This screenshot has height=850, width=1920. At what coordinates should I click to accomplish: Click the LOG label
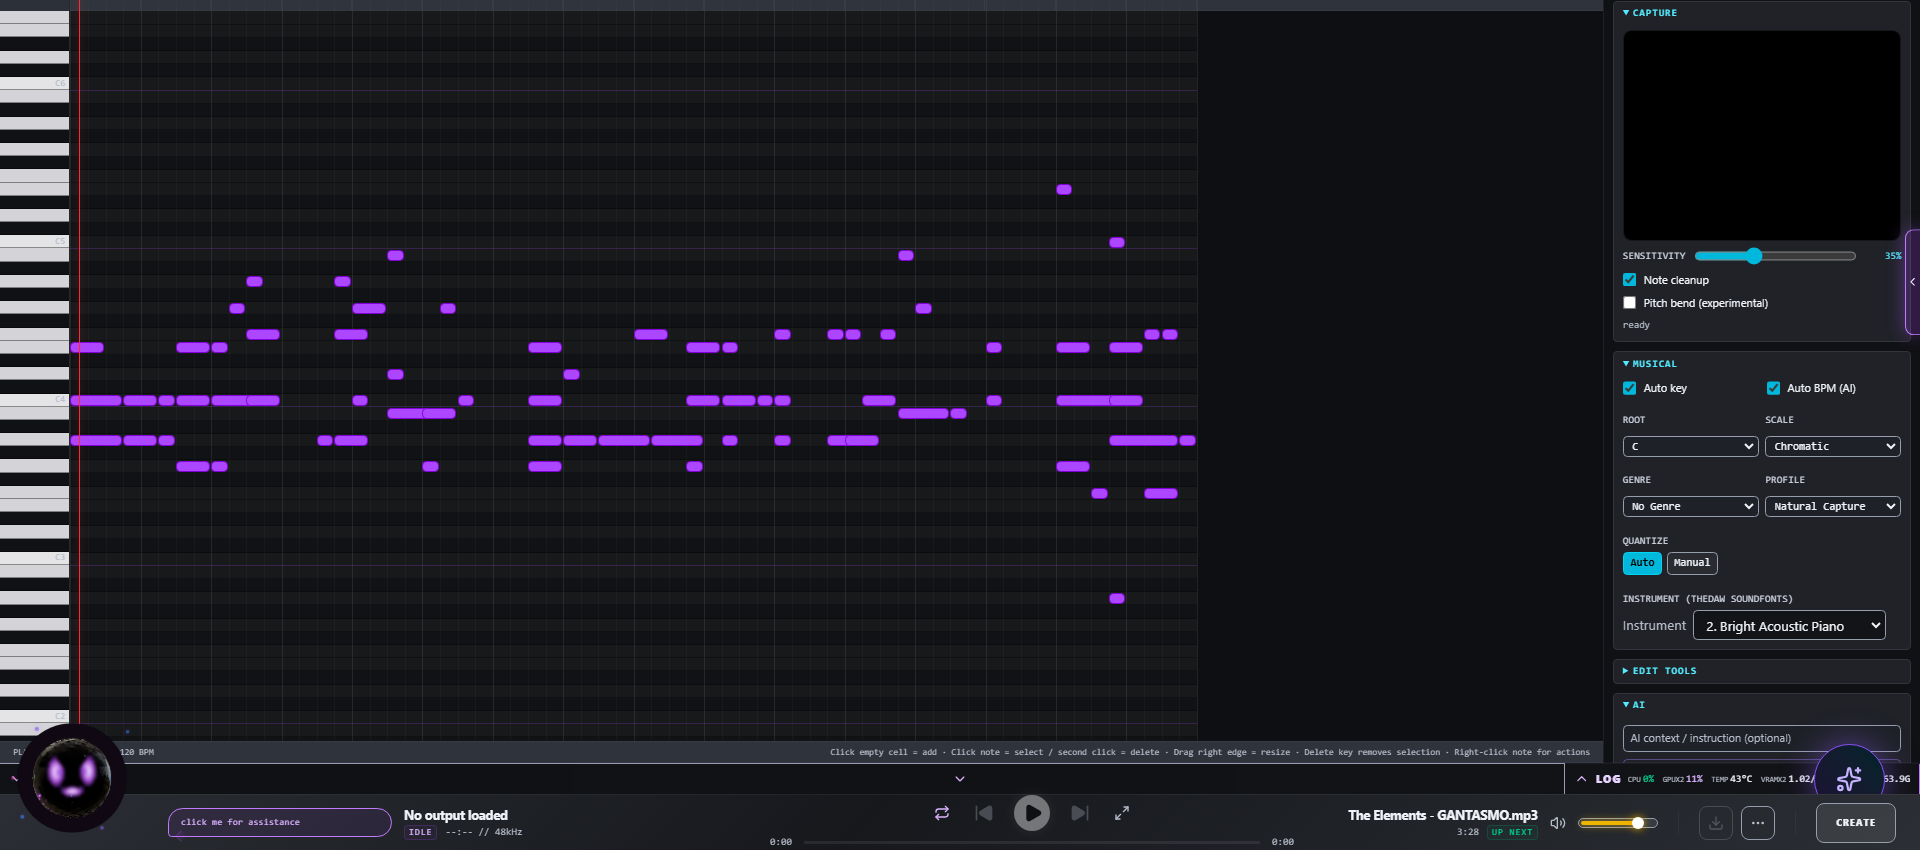(1608, 779)
